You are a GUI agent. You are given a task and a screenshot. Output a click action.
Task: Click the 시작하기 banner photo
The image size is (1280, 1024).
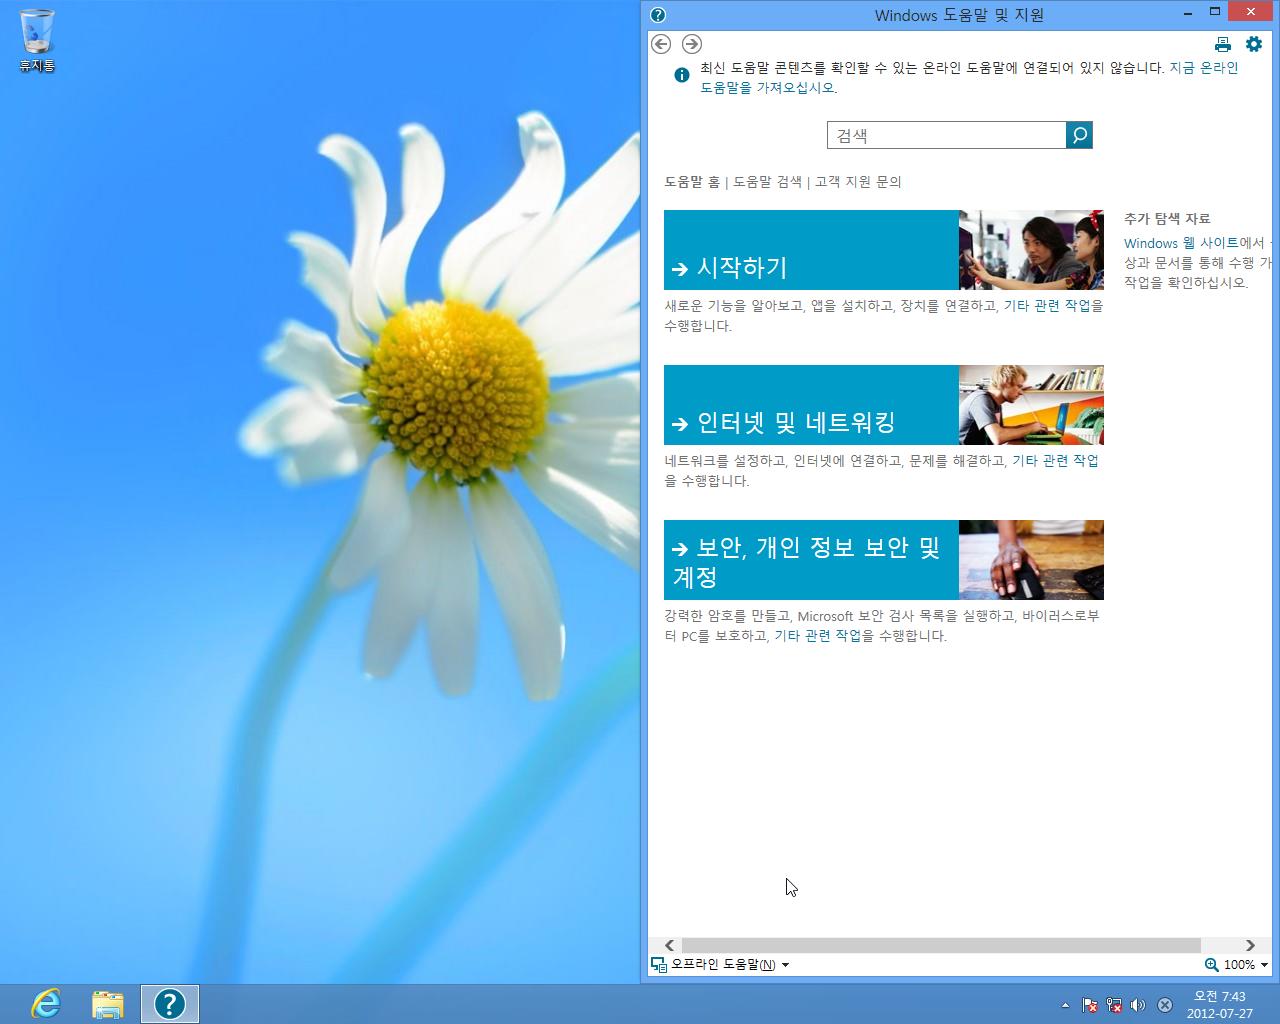click(x=1031, y=250)
